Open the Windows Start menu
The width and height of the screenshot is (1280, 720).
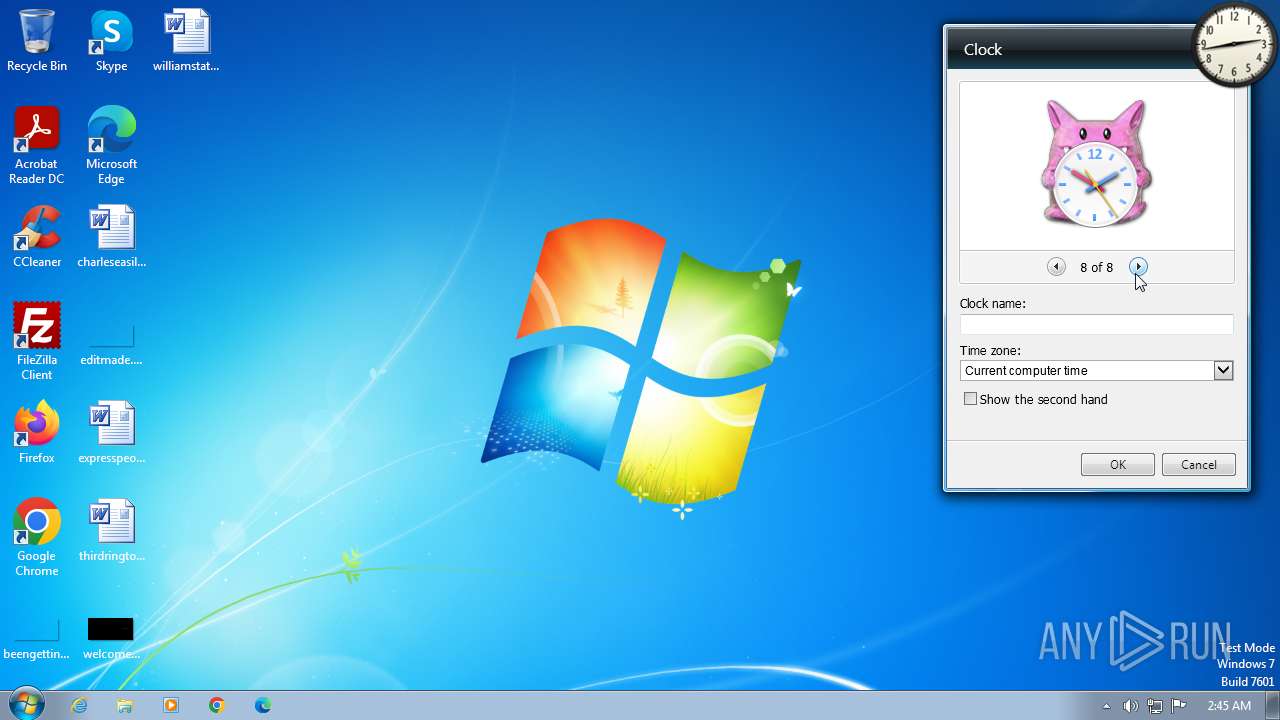tap(25, 704)
